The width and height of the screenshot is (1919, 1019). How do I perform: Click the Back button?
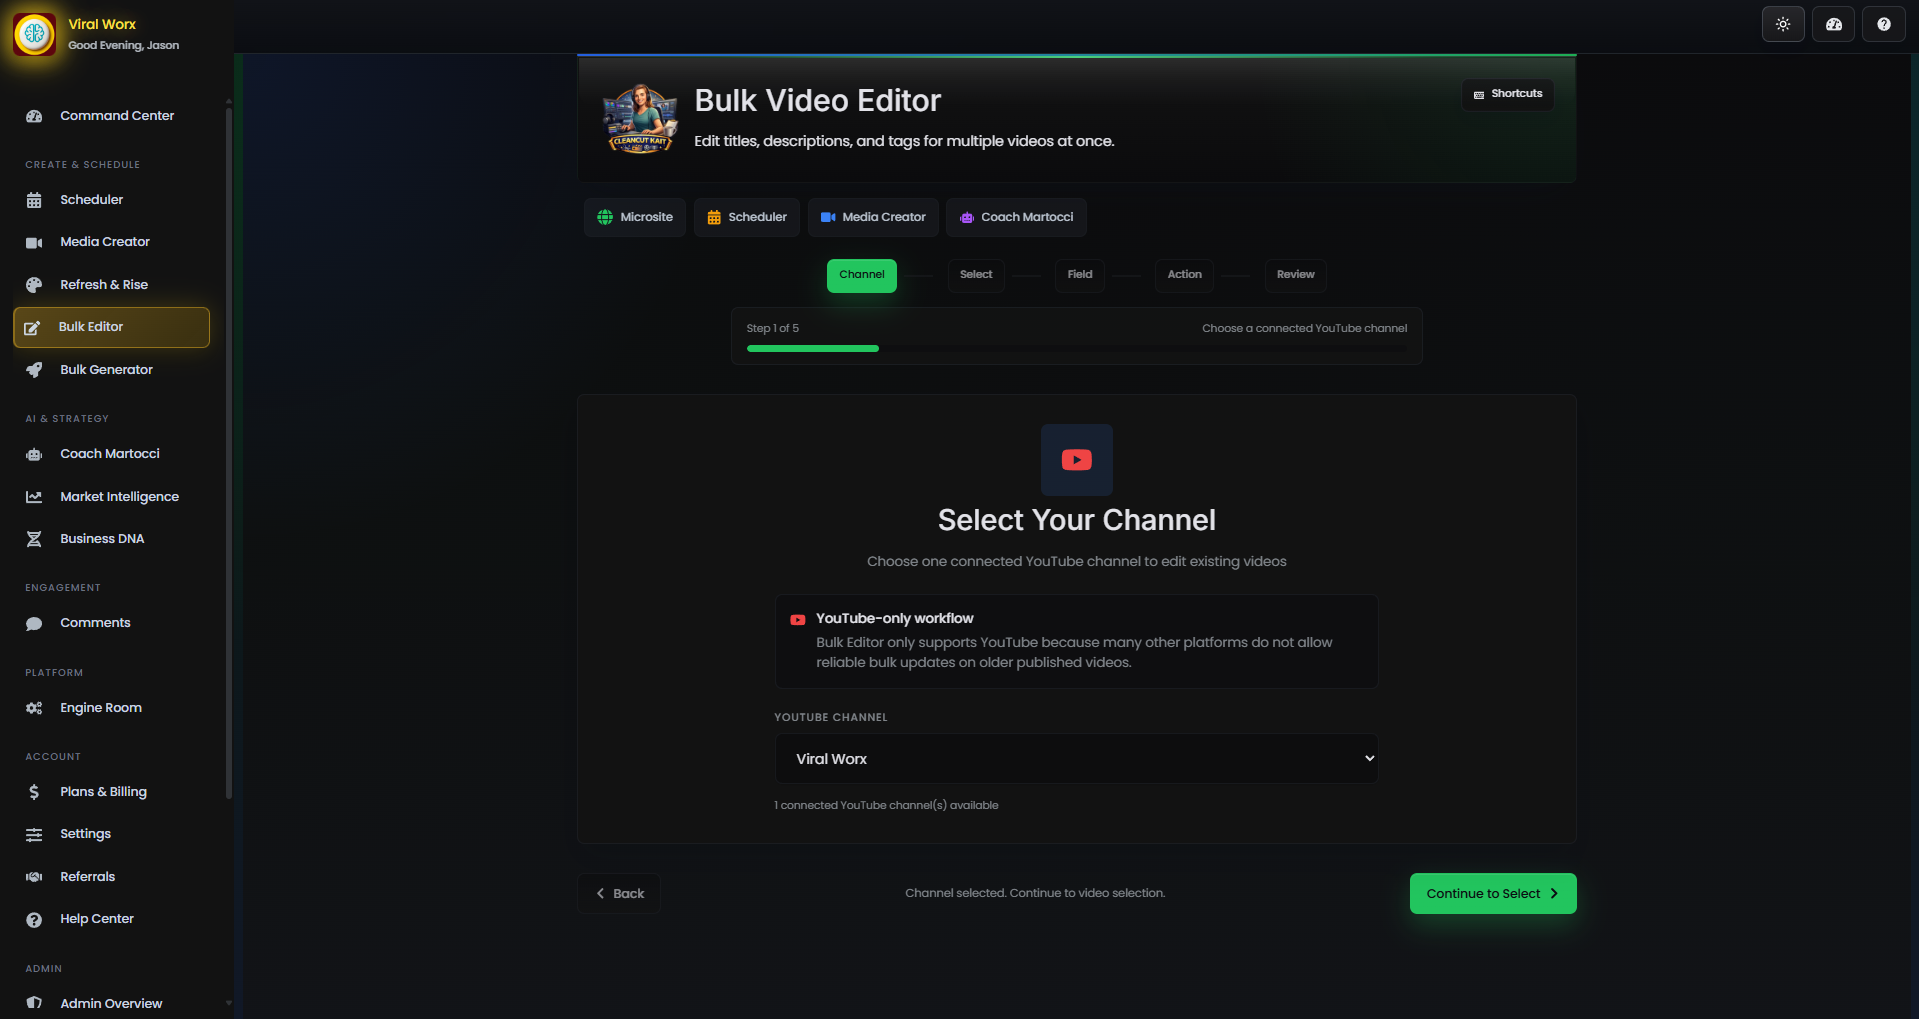pos(619,894)
